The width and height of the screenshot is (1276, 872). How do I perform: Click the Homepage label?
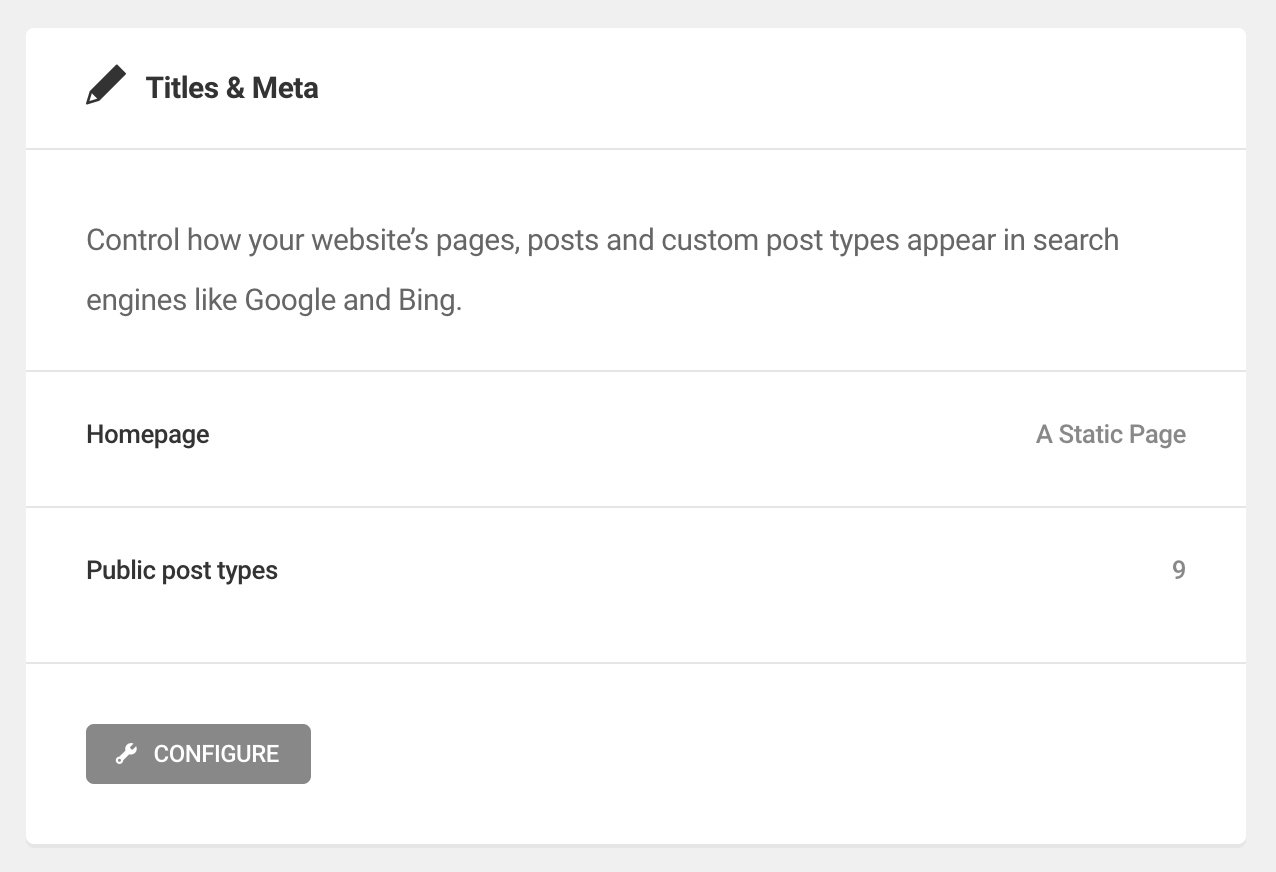pos(148,434)
